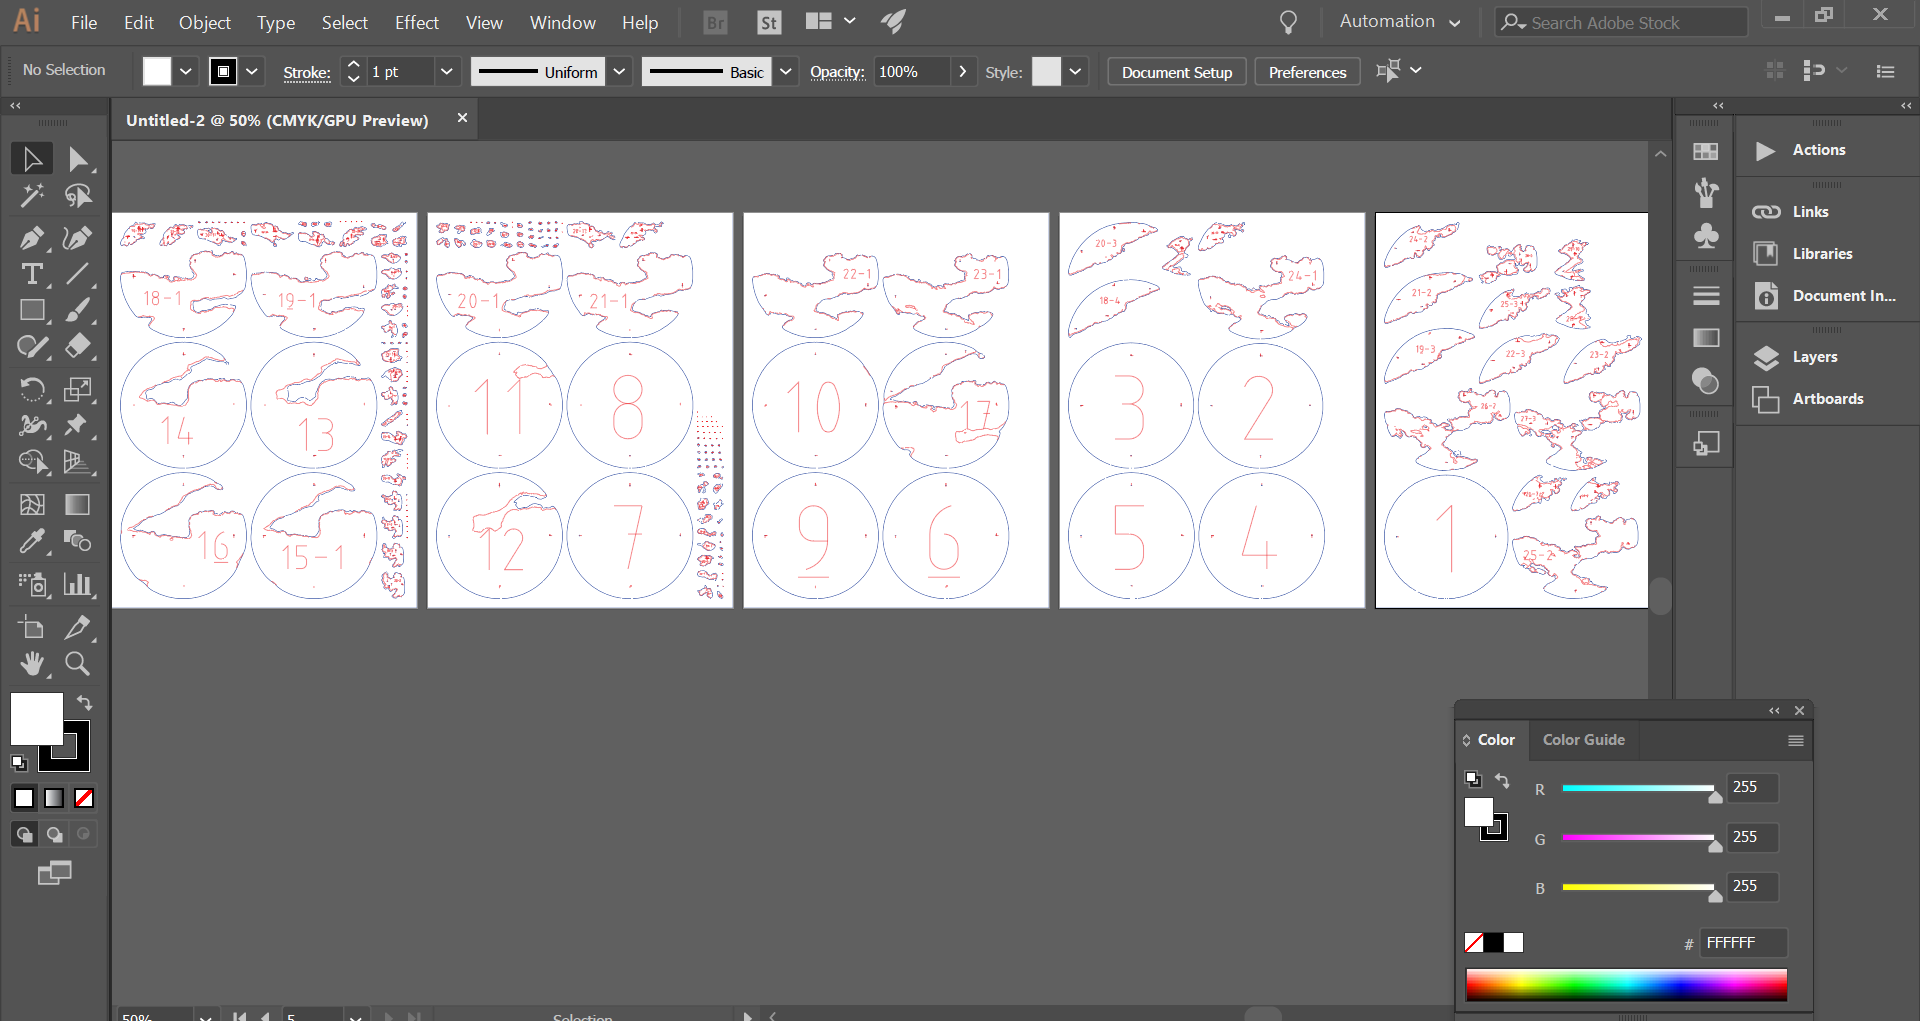This screenshot has height=1021, width=1920.
Task: Reset default fill and stroke
Action: tap(19, 763)
